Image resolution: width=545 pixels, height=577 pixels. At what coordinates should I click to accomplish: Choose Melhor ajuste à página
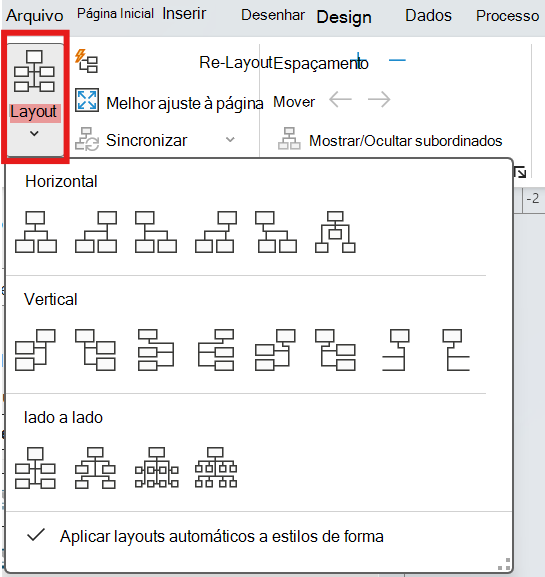(x=184, y=103)
